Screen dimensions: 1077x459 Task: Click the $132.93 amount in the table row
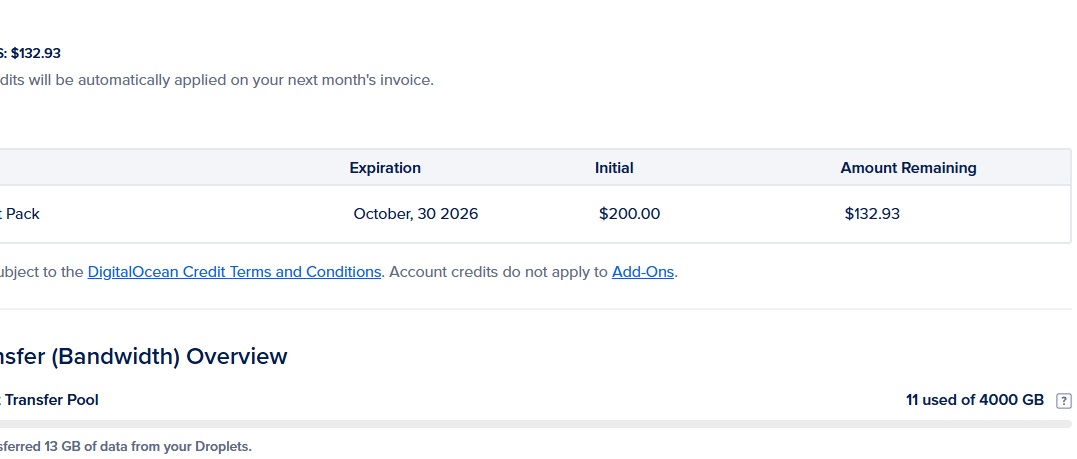872,214
